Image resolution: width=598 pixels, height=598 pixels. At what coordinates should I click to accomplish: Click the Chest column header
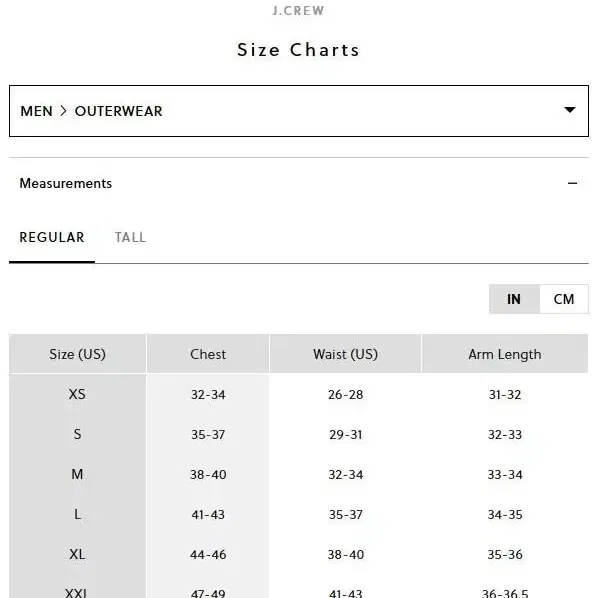tap(208, 354)
